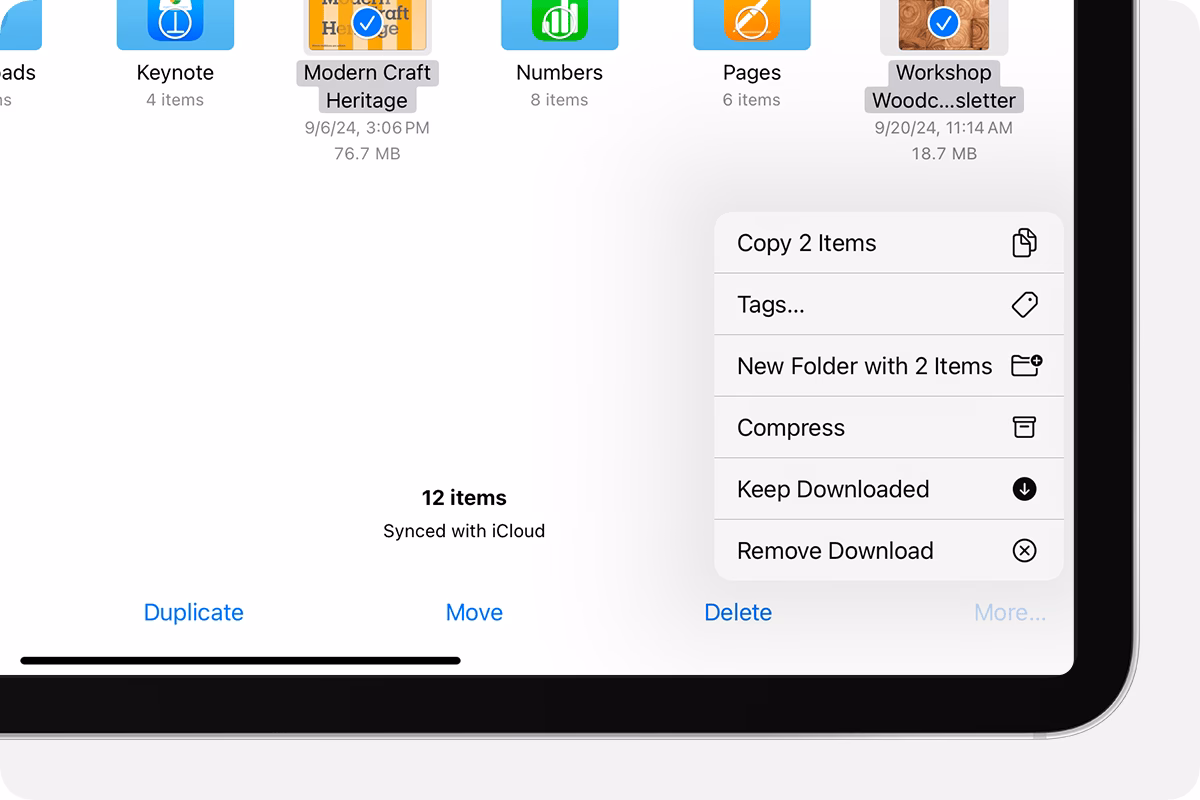
Task: Click the 9/20/24, 11:14 AM date
Action: point(943,128)
